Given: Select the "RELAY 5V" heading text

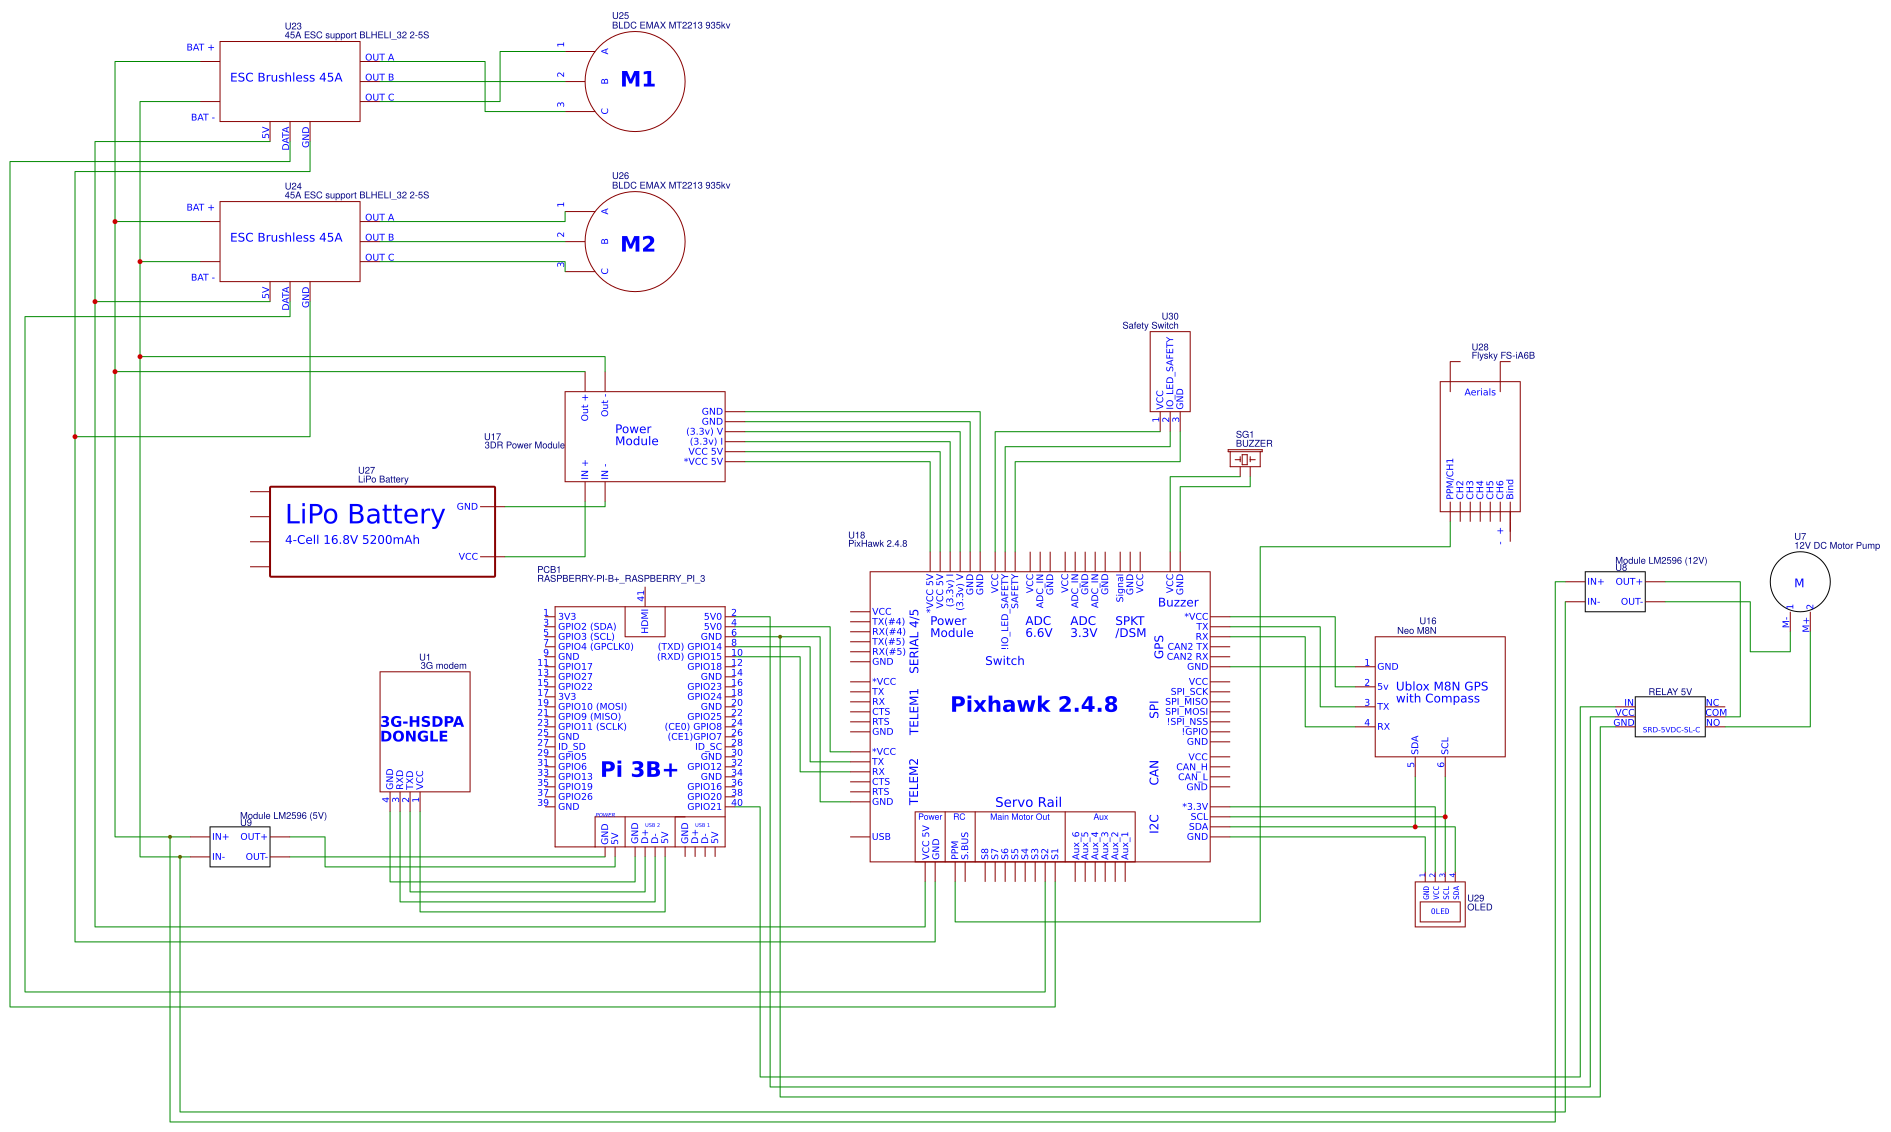Looking at the screenshot, I should 1670,692.
